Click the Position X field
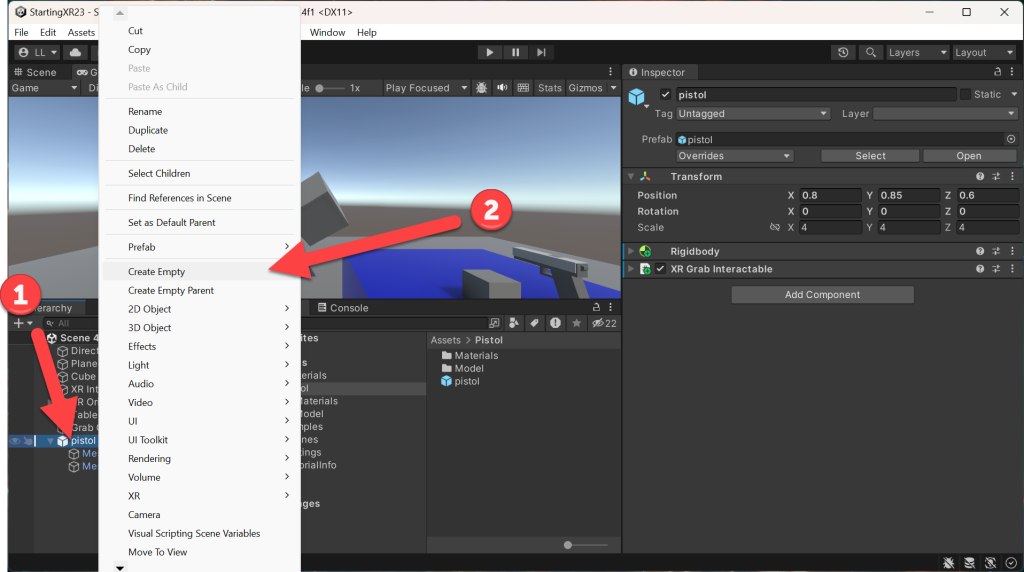The width and height of the screenshot is (1024, 572). pyautogui.click(x=831, y=195)
